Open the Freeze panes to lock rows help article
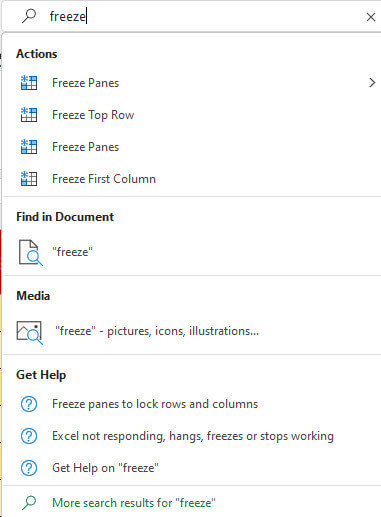 (190, 404)
